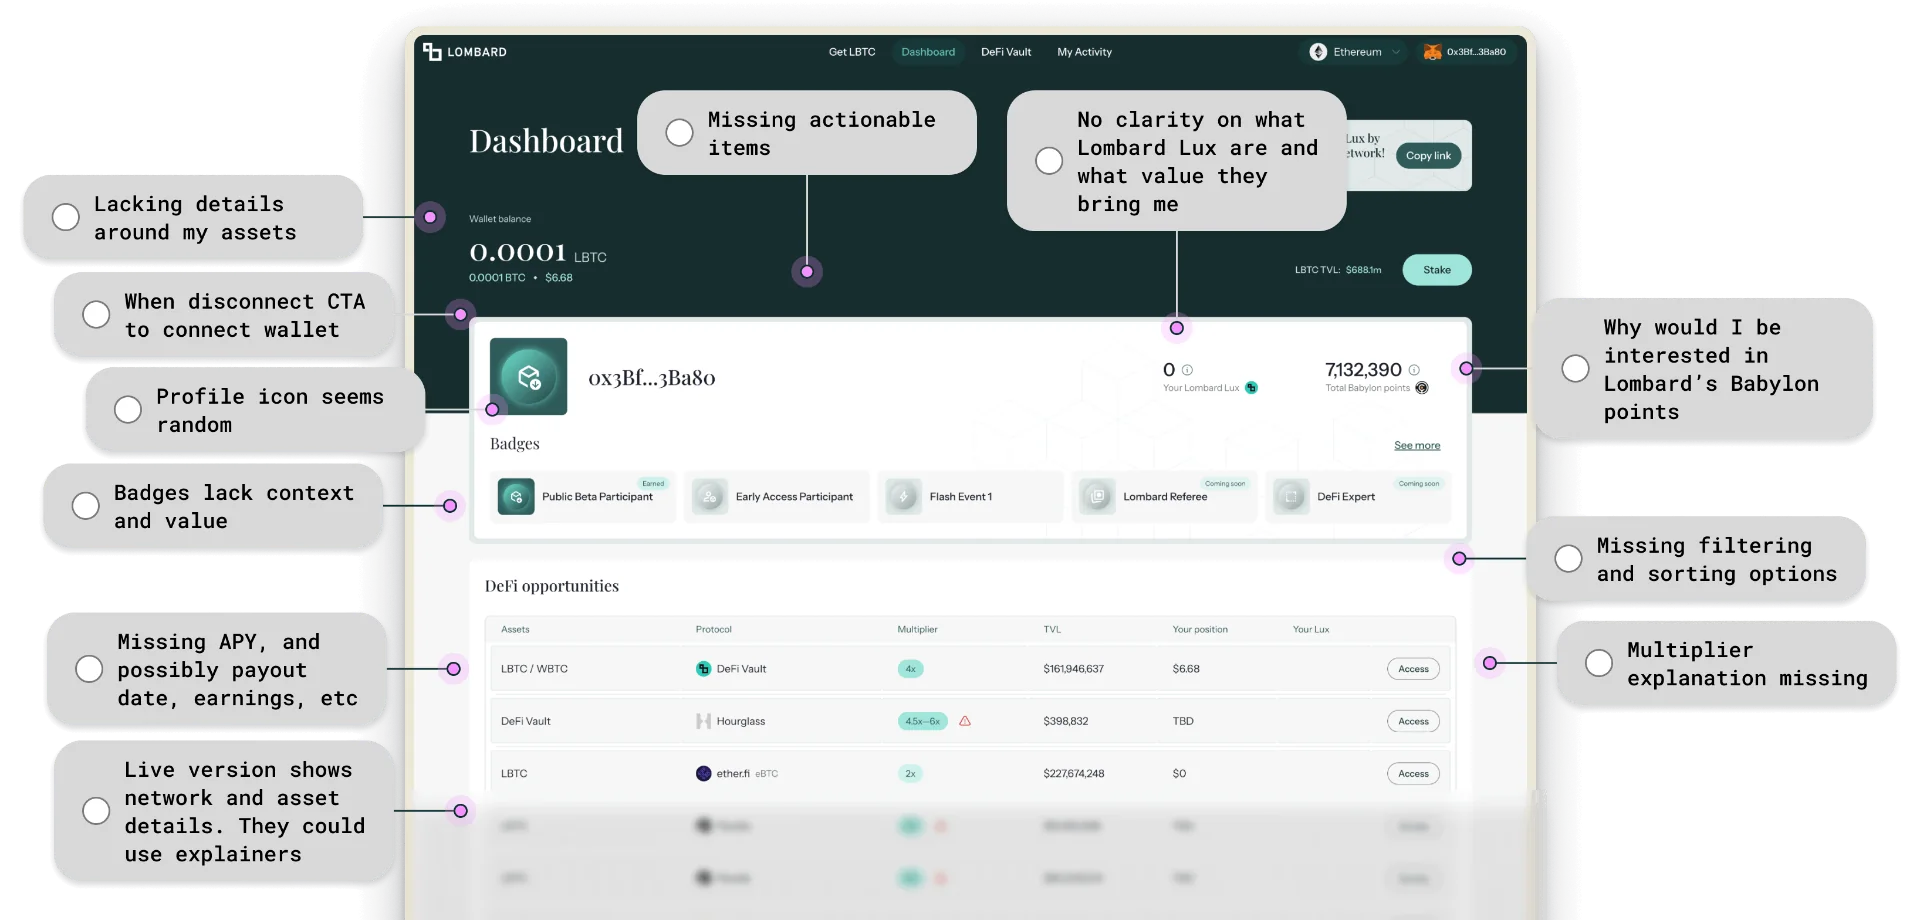Screen dimensions: 1920x920
Task: Click the DeFi Vault protocol icon
Action: click(x=703, y=669)
